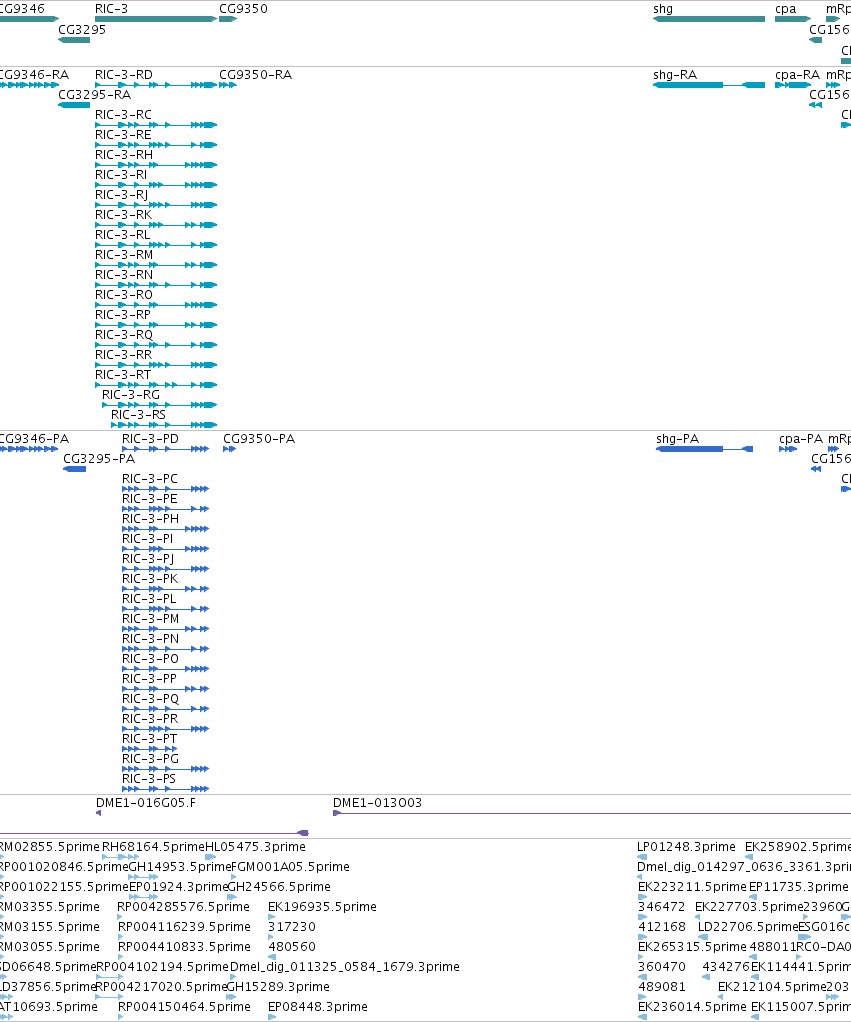The image size is (851, 1022).
Task: Select protein RIC-3-PT
Action: coord(150,748)
